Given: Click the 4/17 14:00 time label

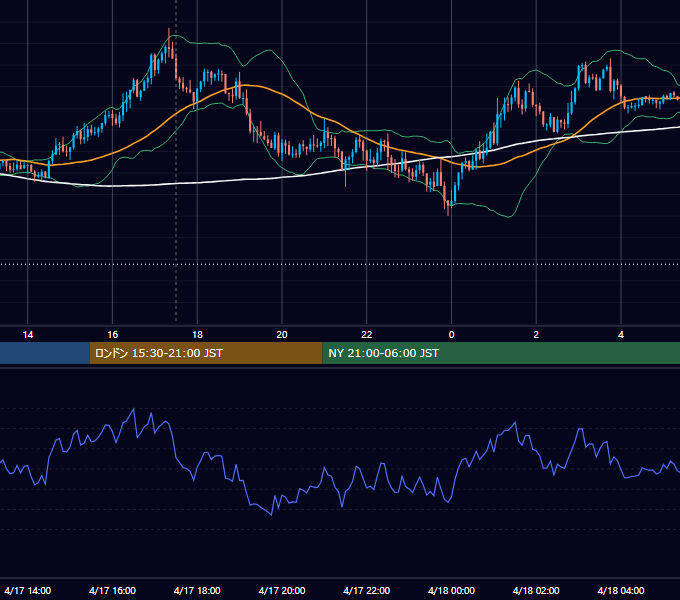Looking at the screenshot, I should 28,590.
